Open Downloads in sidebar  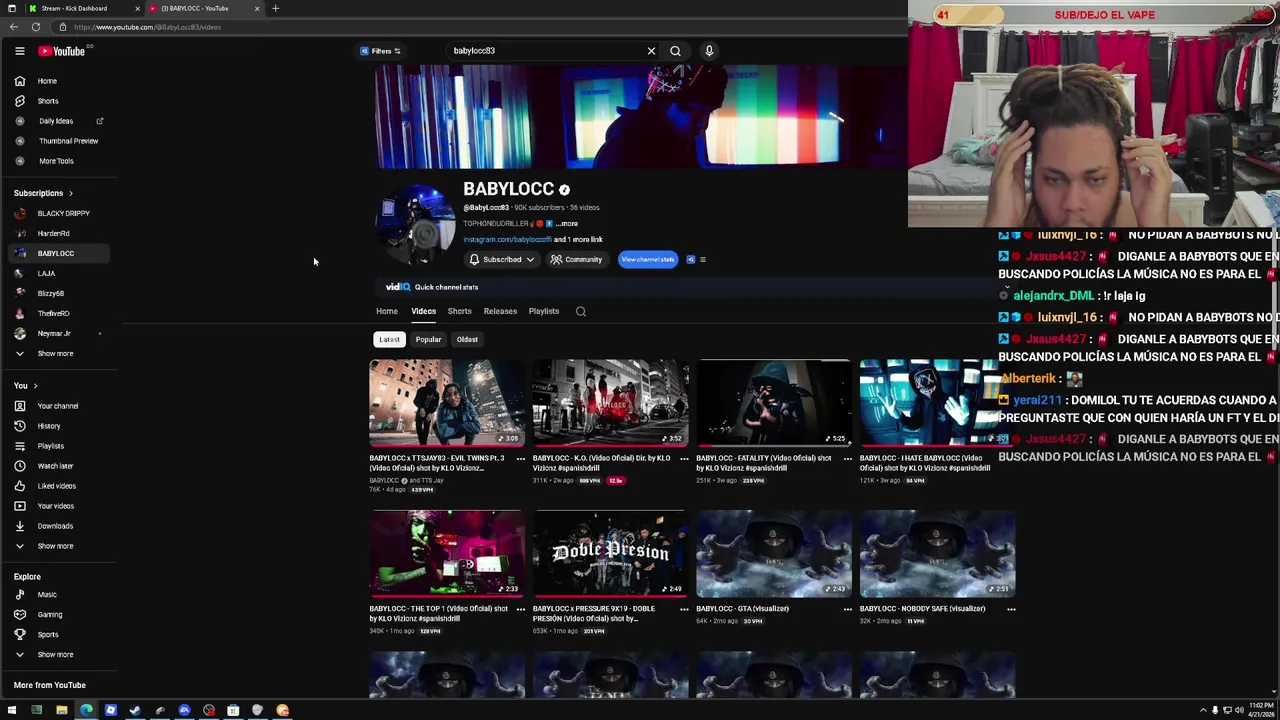click(60, 526)
